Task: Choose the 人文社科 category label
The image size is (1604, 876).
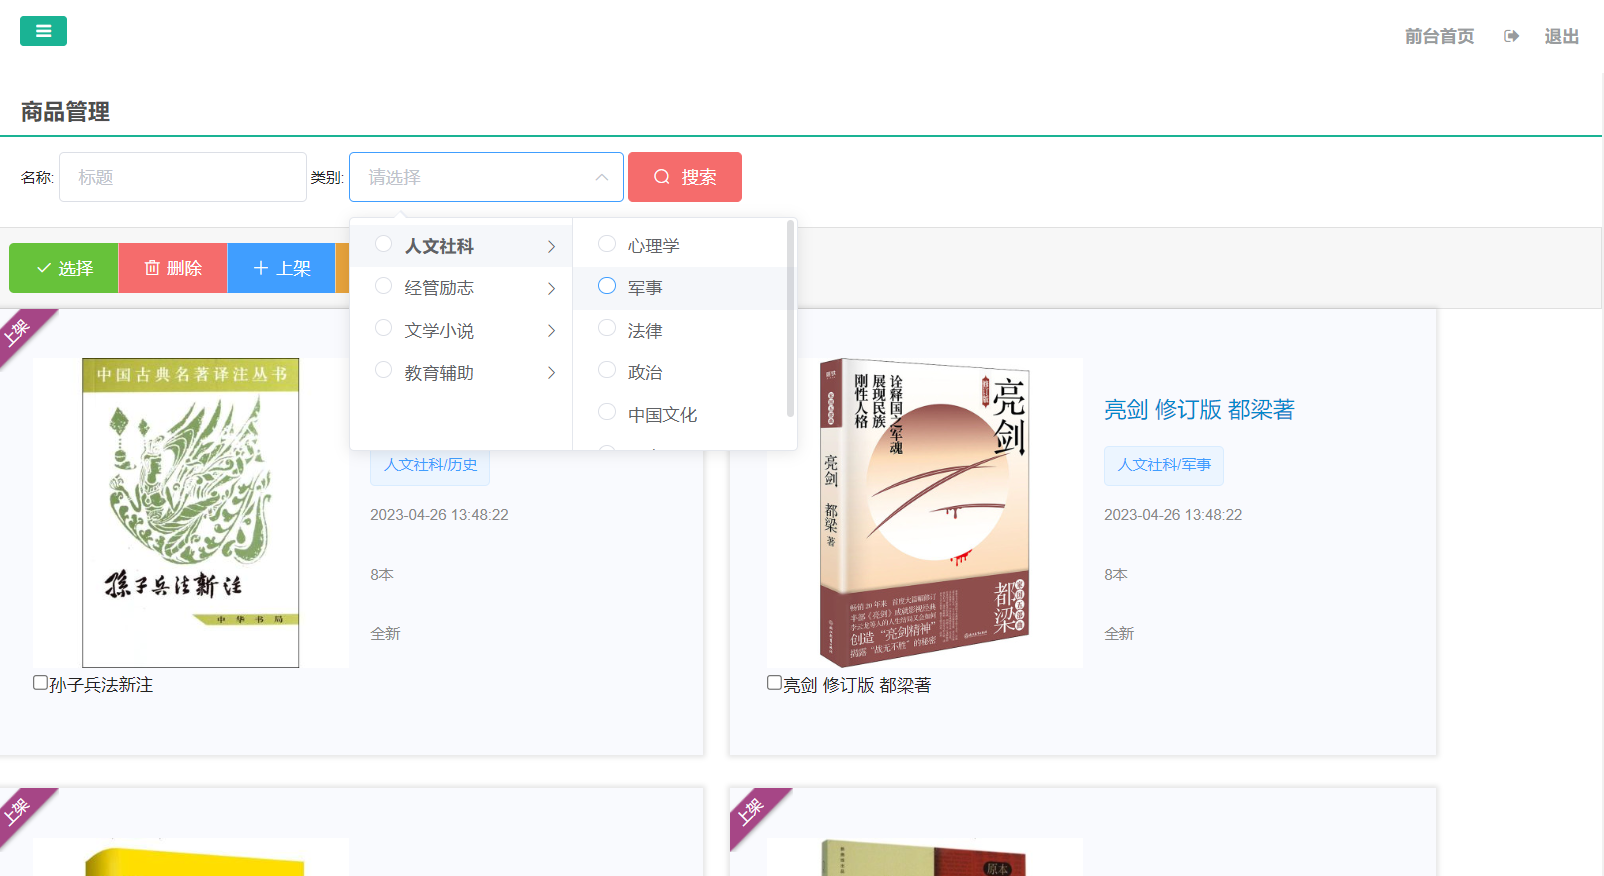Action: [x=439, y=246]
